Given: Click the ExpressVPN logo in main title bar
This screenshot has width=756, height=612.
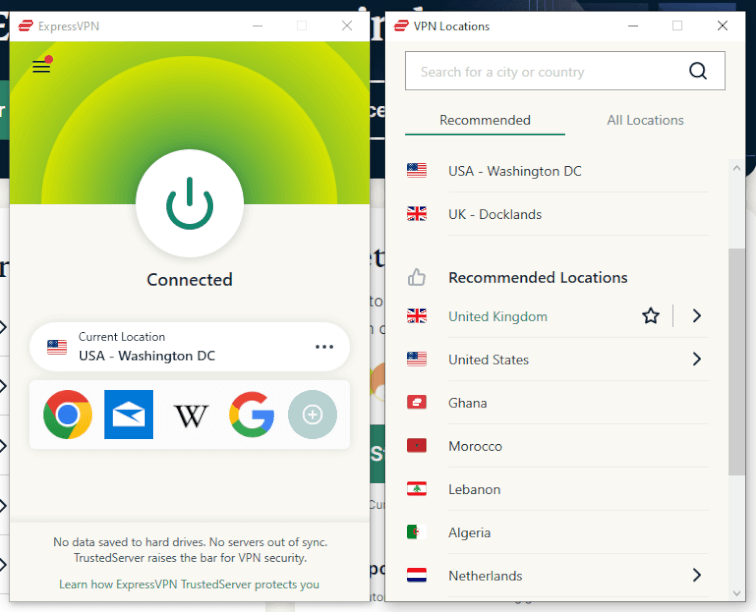Looking at the screenshot, I should [x=26, y=26].
